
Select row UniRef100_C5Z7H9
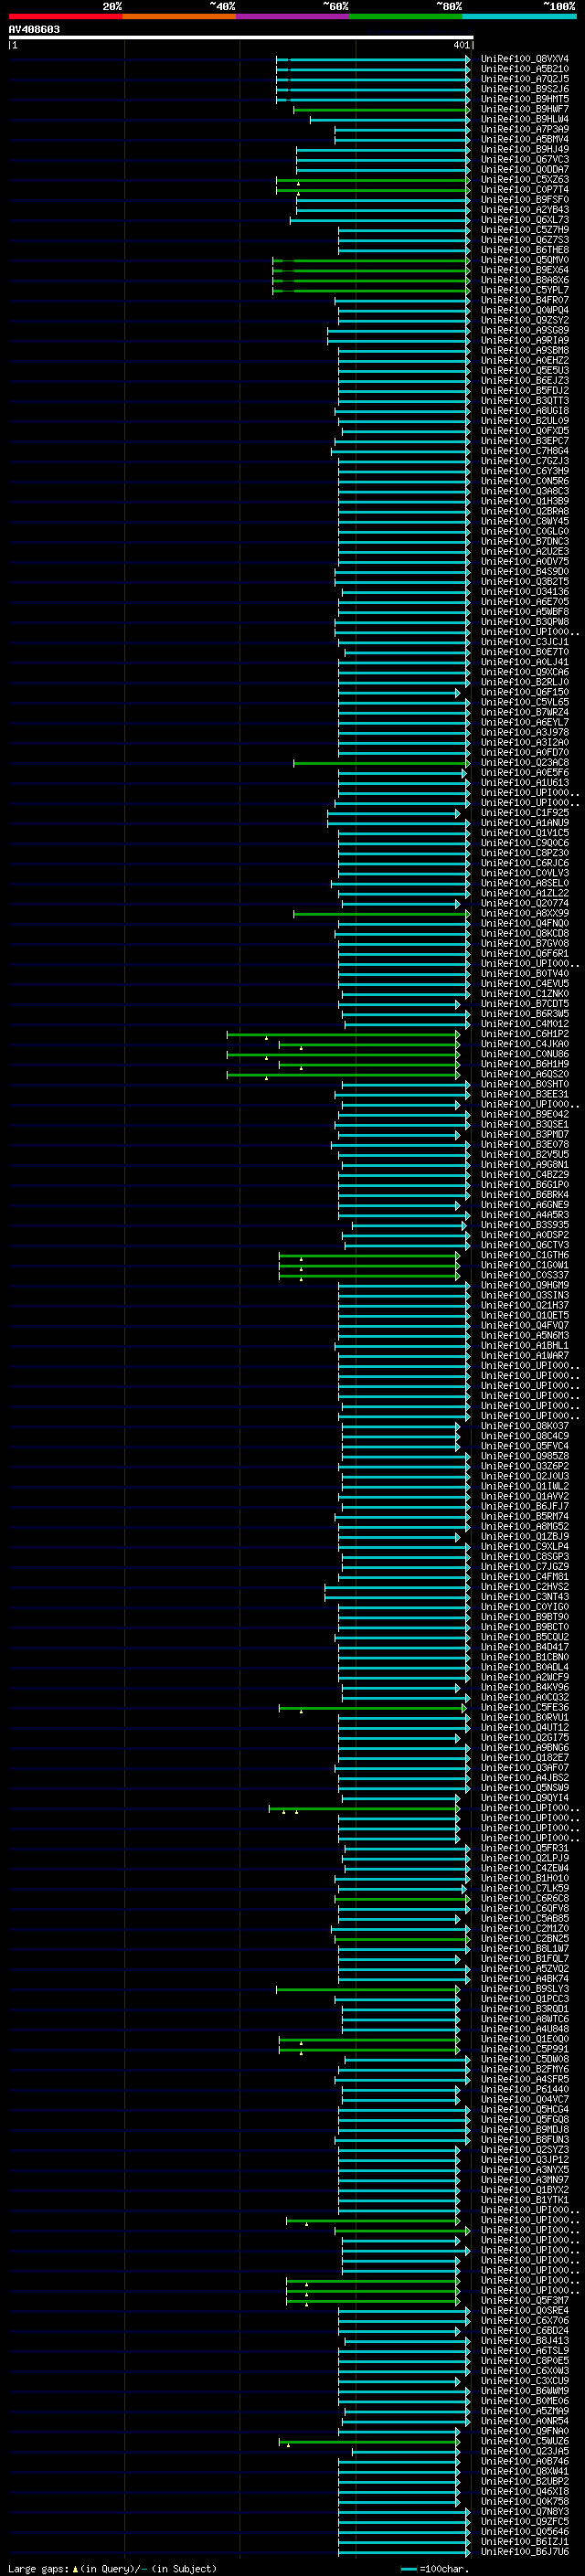(x=524, y=230)
